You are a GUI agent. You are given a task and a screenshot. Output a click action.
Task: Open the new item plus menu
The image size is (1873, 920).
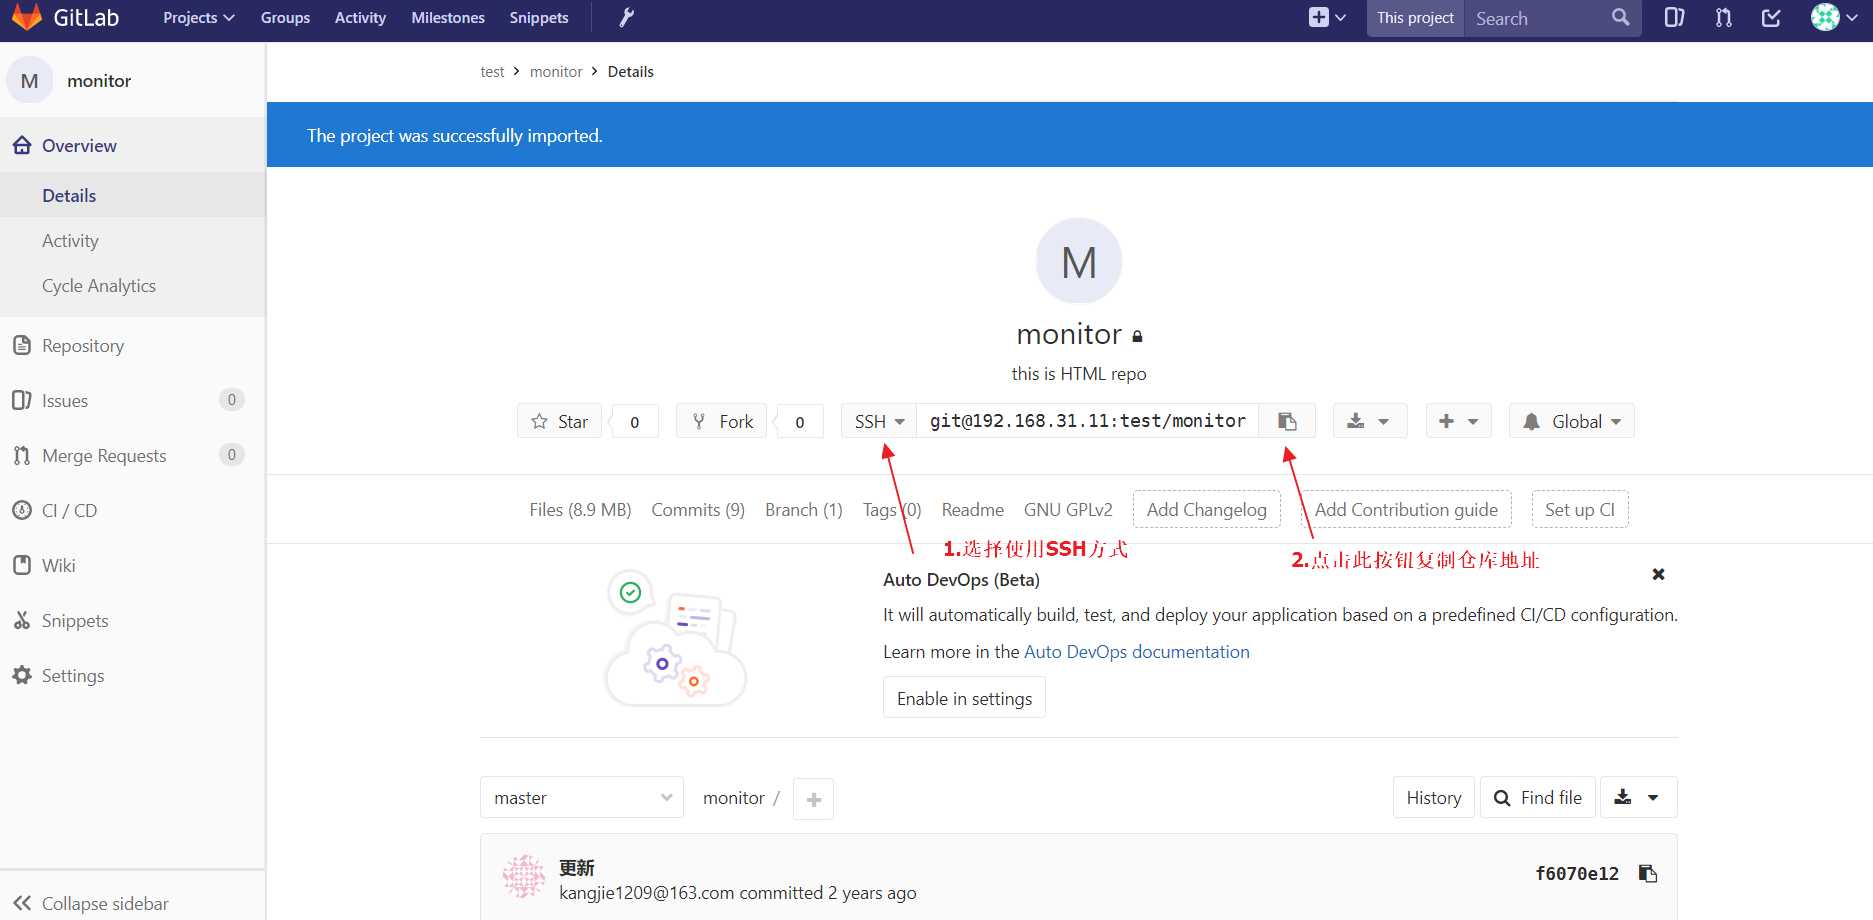click(1327, 18)
